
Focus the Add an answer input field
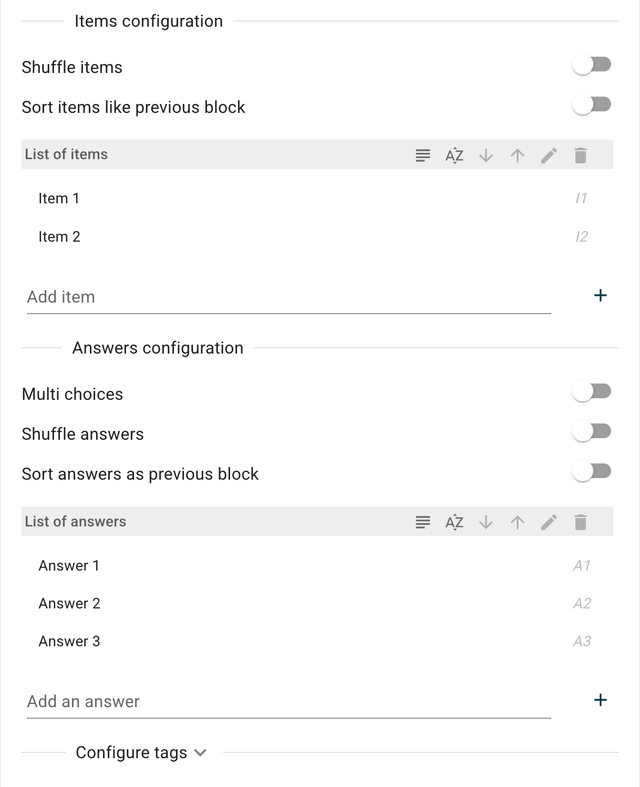coord(288,702)
